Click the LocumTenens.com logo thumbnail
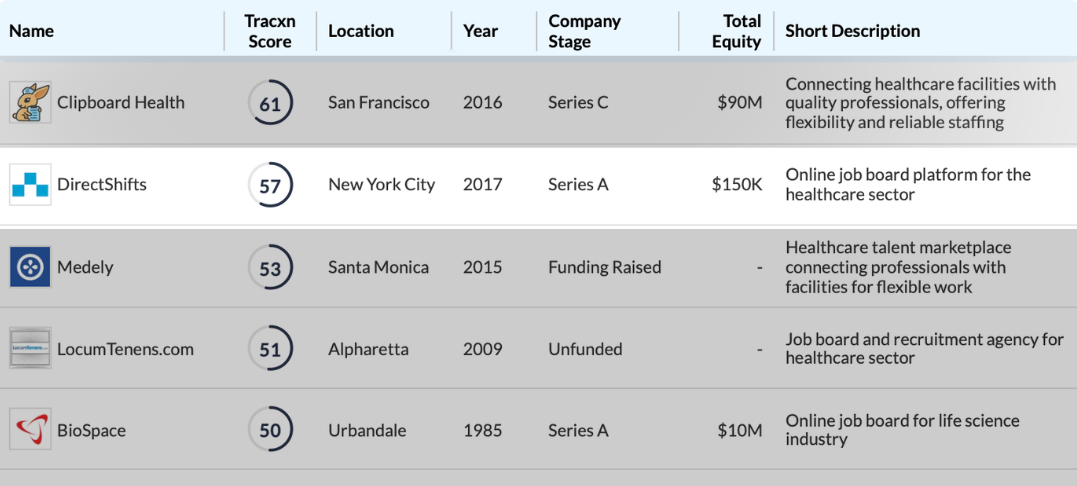 (30, 349)
